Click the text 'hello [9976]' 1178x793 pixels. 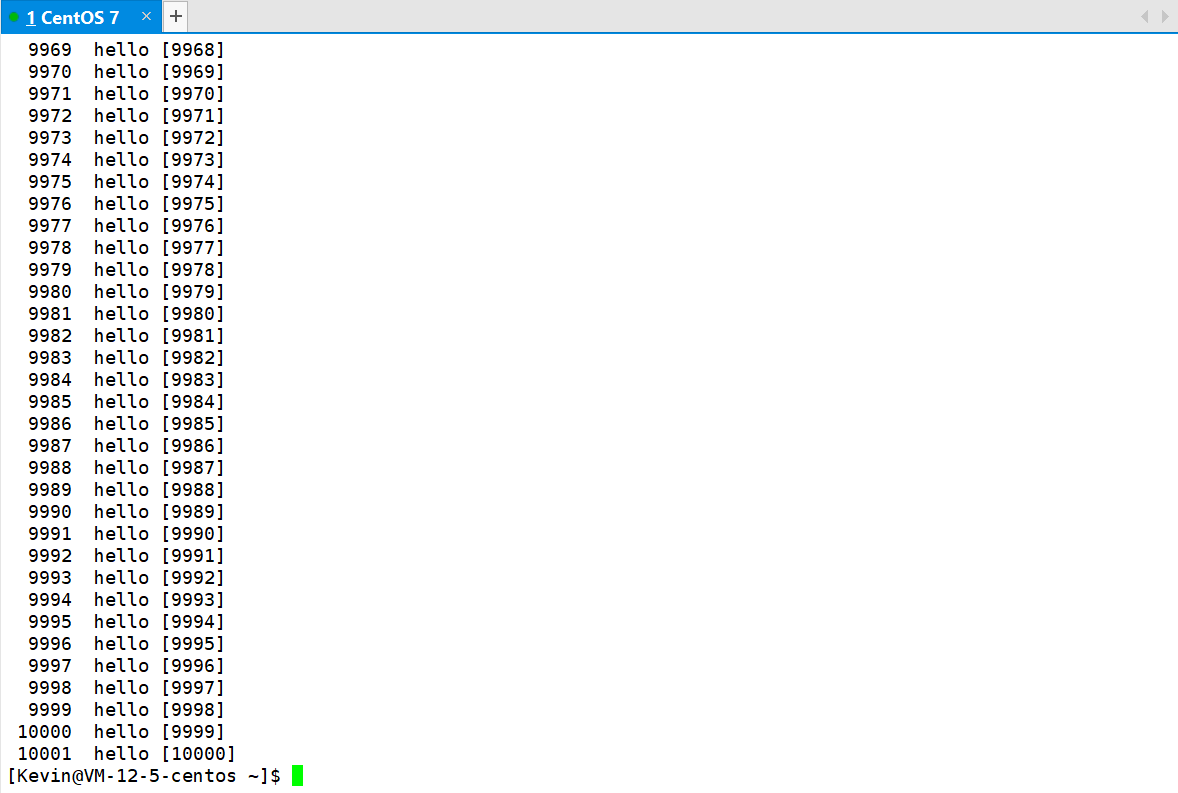(159, 226)
